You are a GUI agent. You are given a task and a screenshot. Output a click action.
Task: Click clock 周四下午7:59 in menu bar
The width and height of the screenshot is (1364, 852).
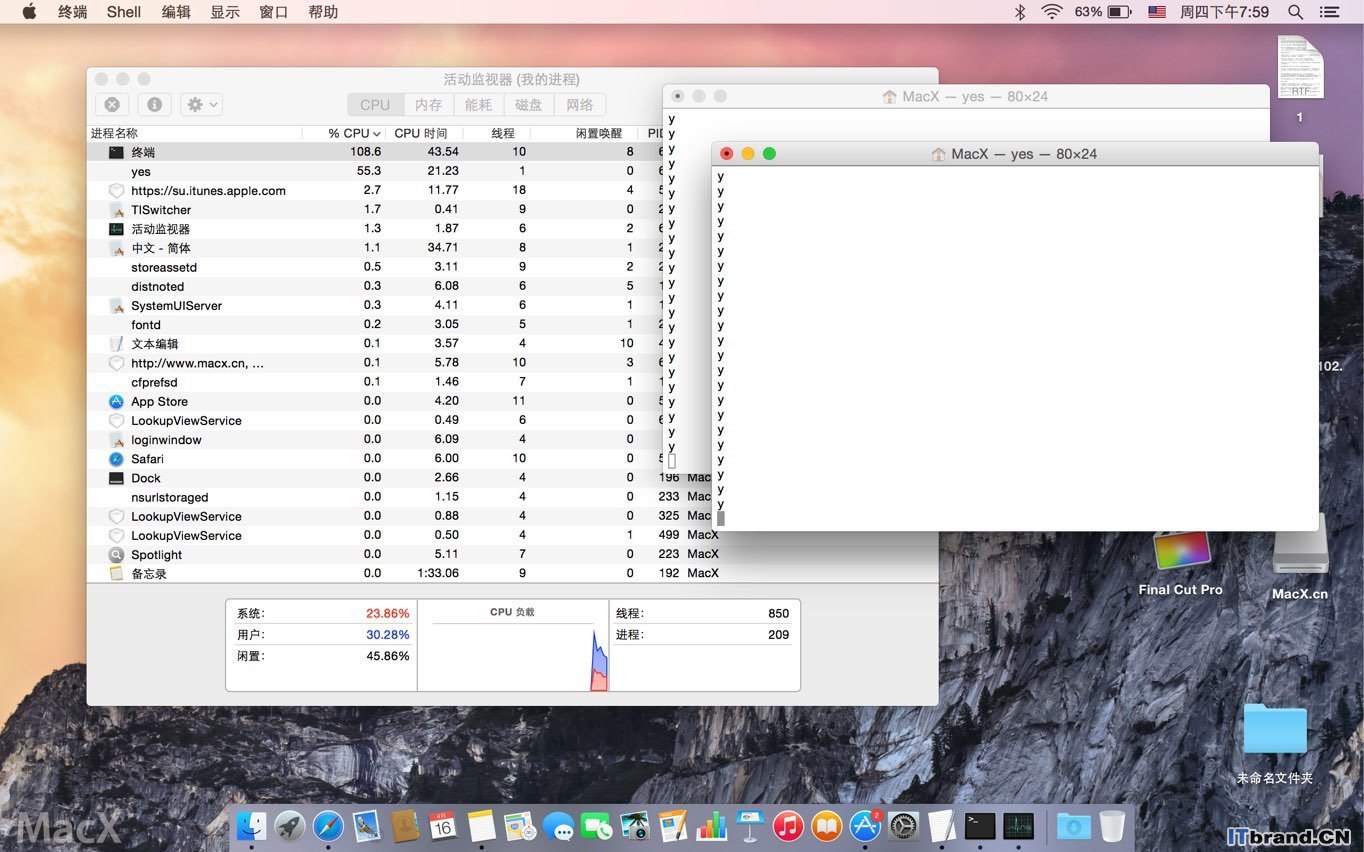[1224, 12]
